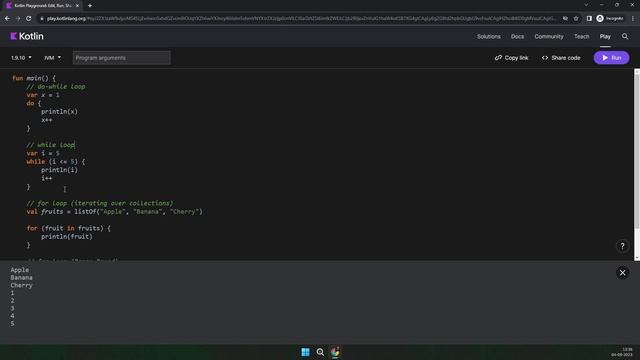Viewport: 640px width, 360px height.
Task: Click 'Cherry' in the output console
Action: pyautogui.click(x=22, y=285)
